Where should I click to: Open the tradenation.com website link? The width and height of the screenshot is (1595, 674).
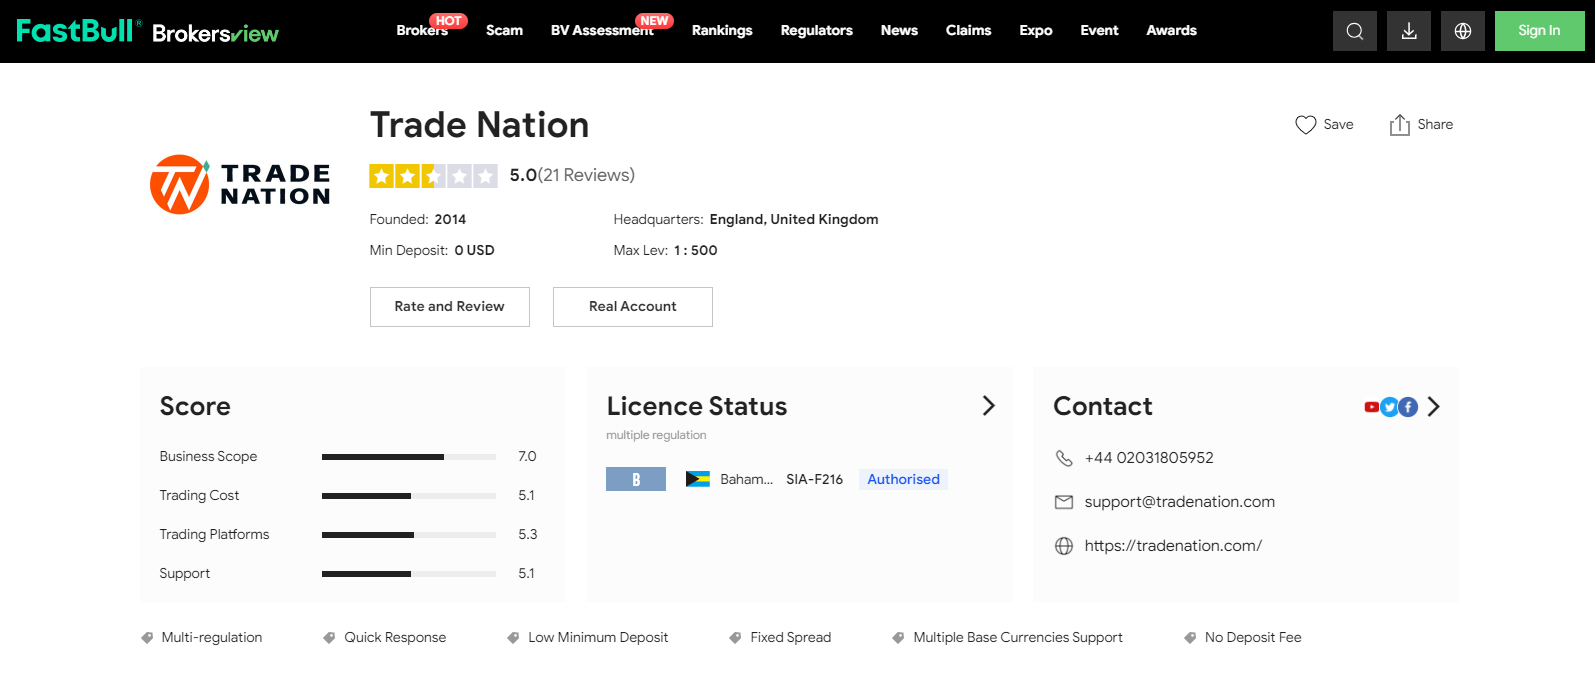(x=1173, y=546)
